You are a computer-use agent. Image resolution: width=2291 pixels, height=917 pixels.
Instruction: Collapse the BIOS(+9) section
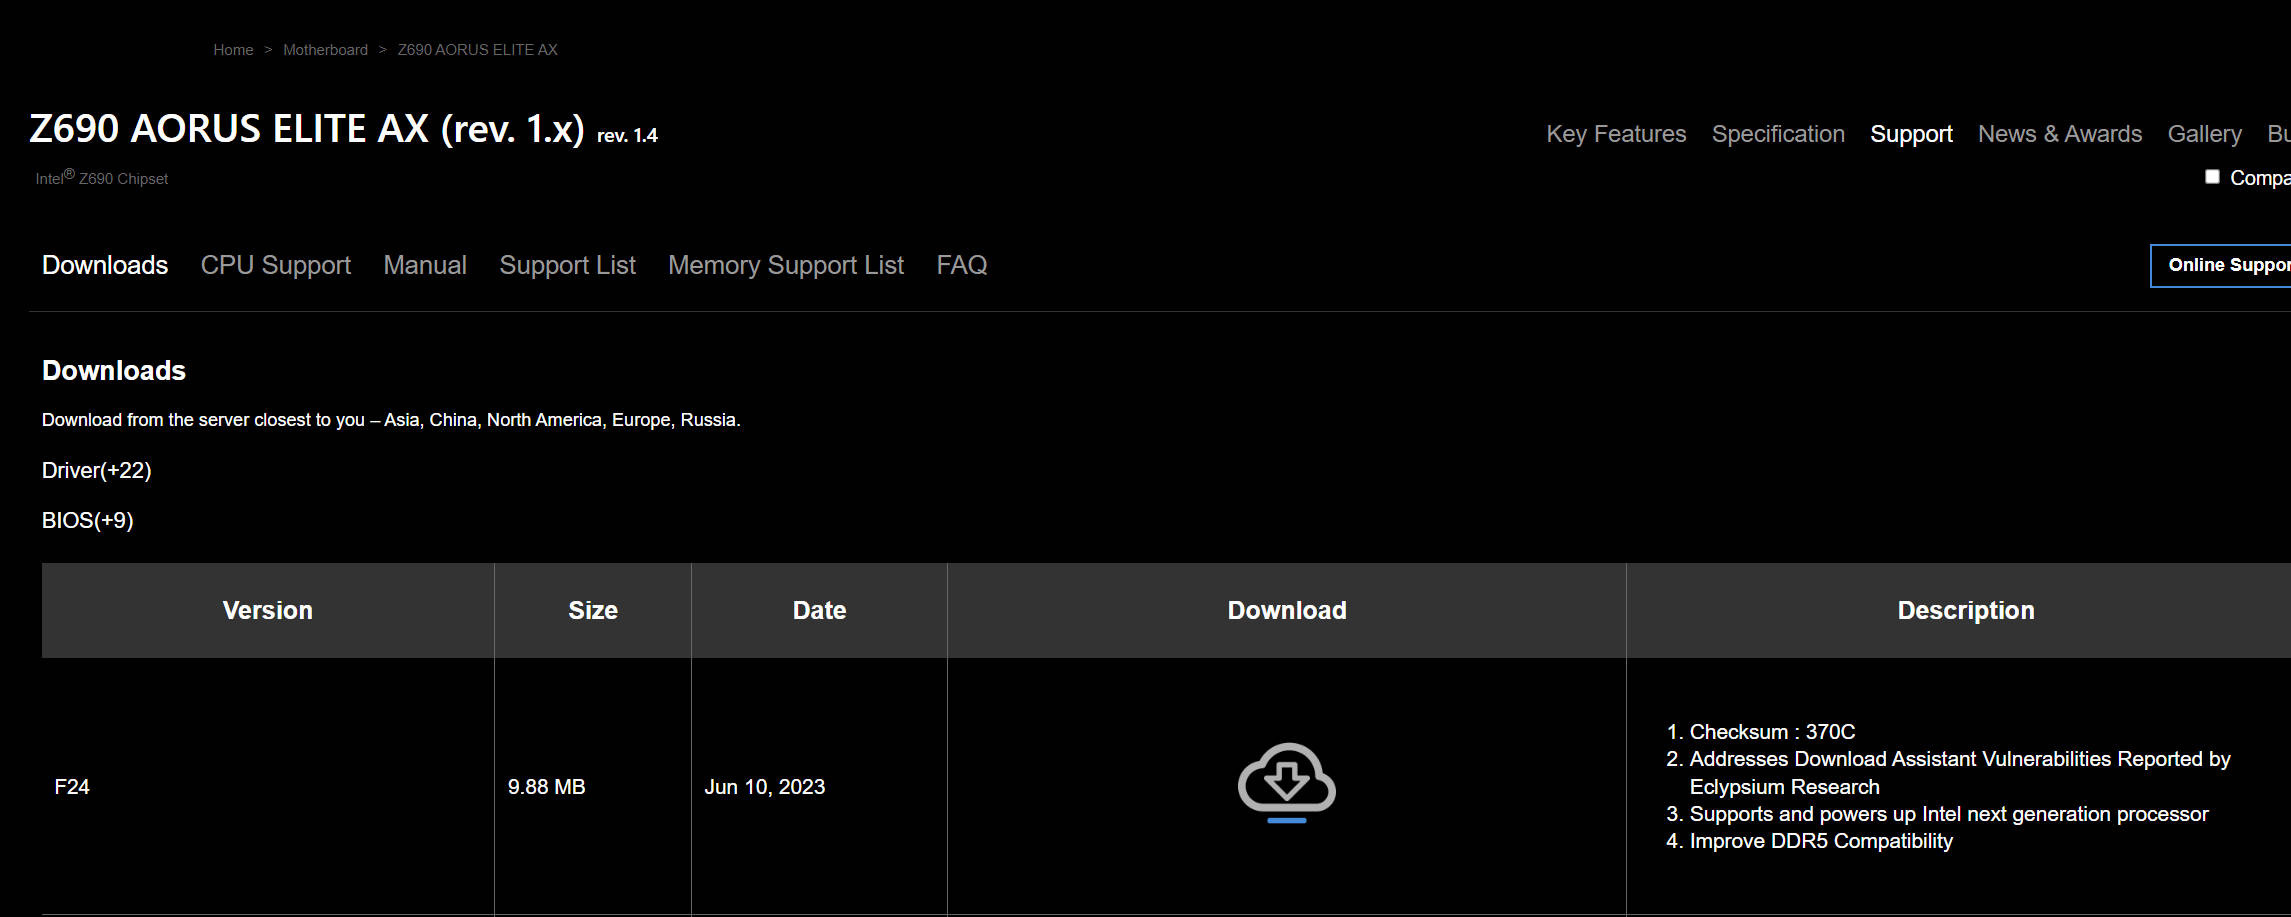tap(88, 520)
